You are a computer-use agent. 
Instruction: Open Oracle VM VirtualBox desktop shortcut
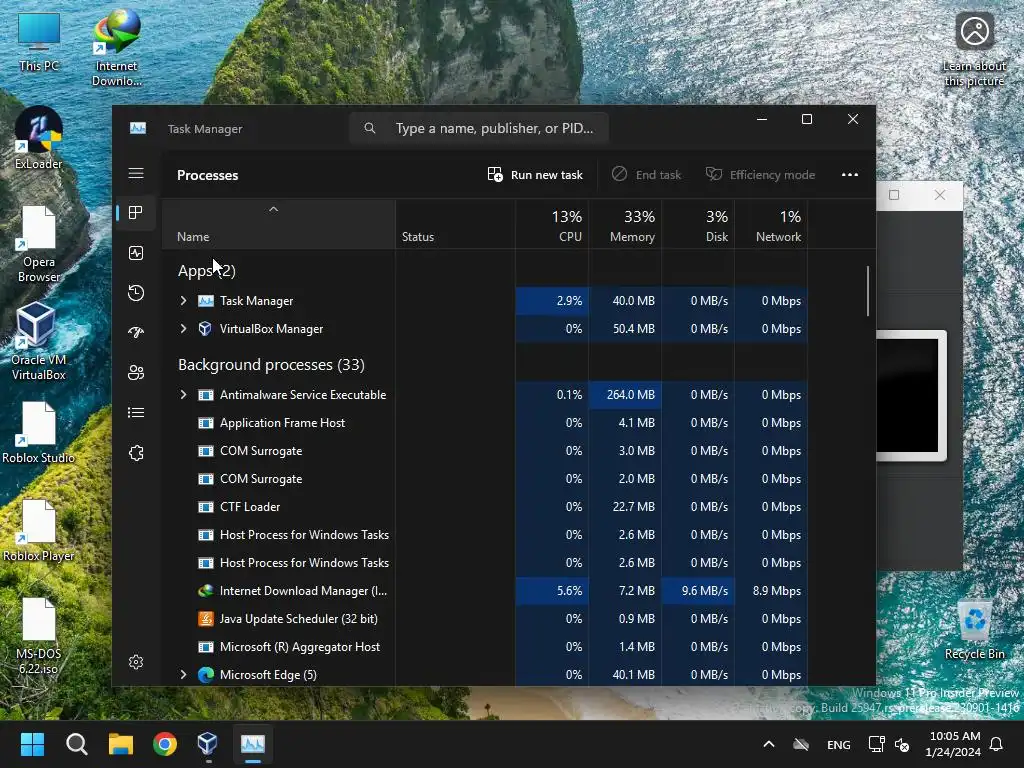point(38,341)
